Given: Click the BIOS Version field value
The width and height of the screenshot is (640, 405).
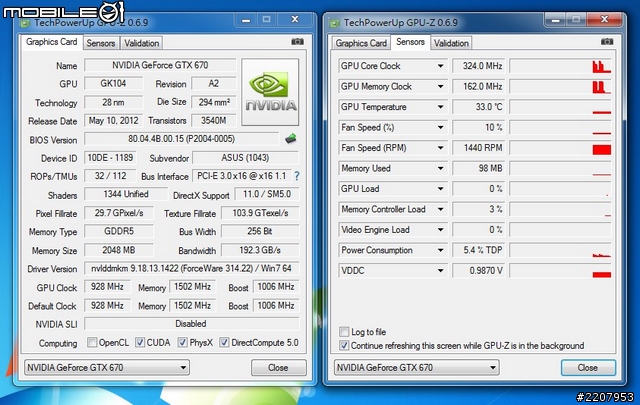Looking at the screenshot, I should pyautogui.click(x=182, y=139).
